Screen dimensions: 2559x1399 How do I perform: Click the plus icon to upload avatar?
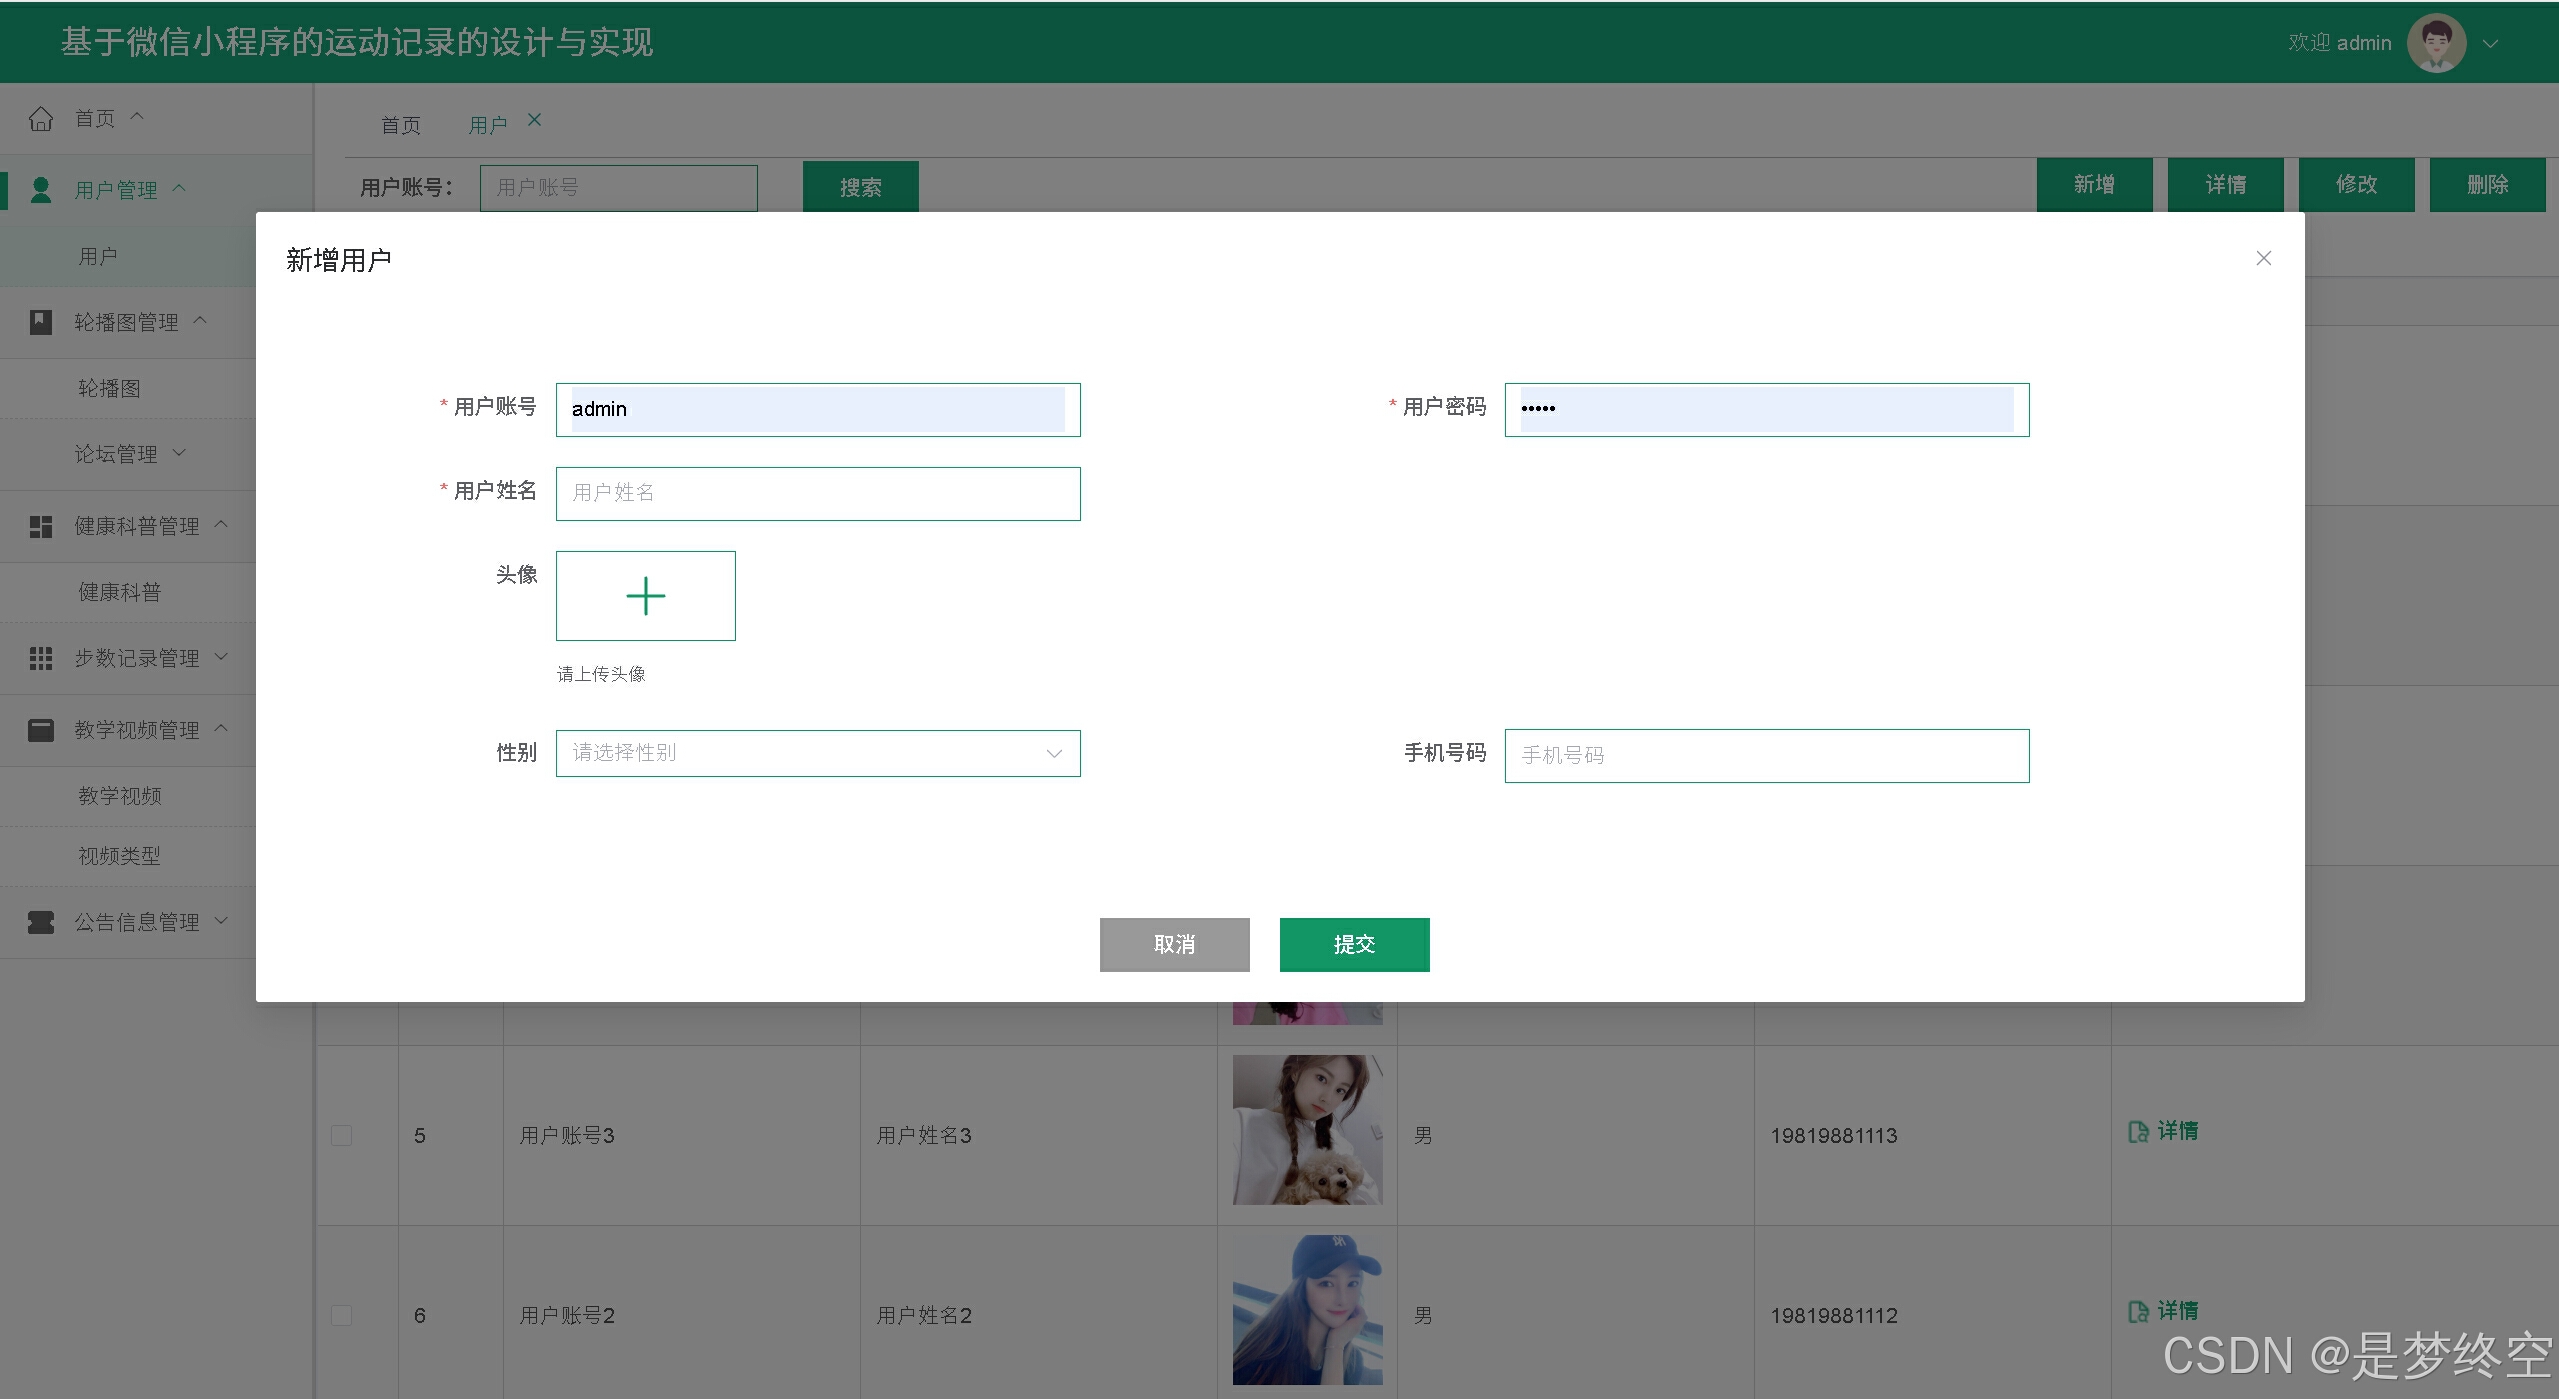(646, 596)
